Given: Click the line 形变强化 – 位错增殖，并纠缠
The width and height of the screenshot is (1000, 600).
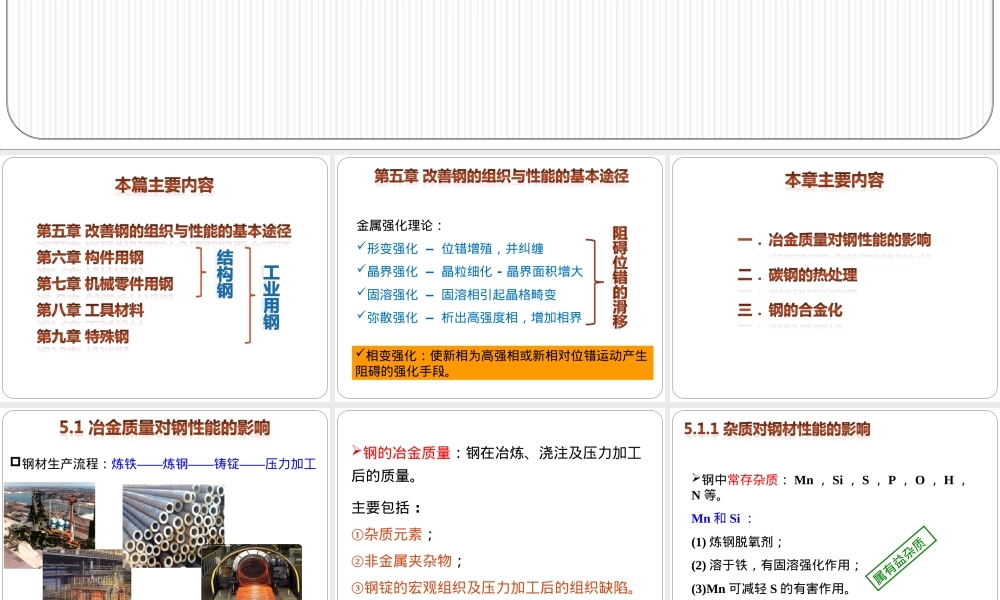Looking at the screenshot, I should tap(450, 248).
